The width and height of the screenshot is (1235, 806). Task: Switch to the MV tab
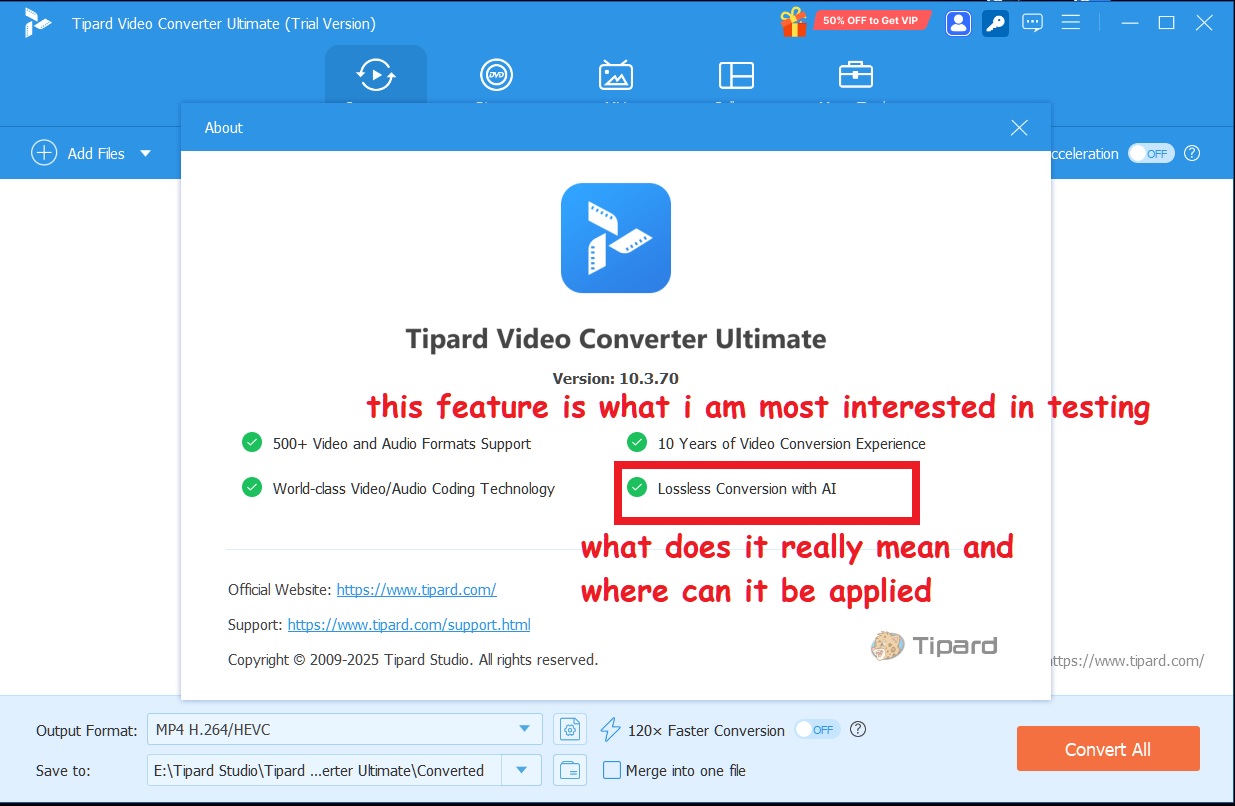point(615,75)
